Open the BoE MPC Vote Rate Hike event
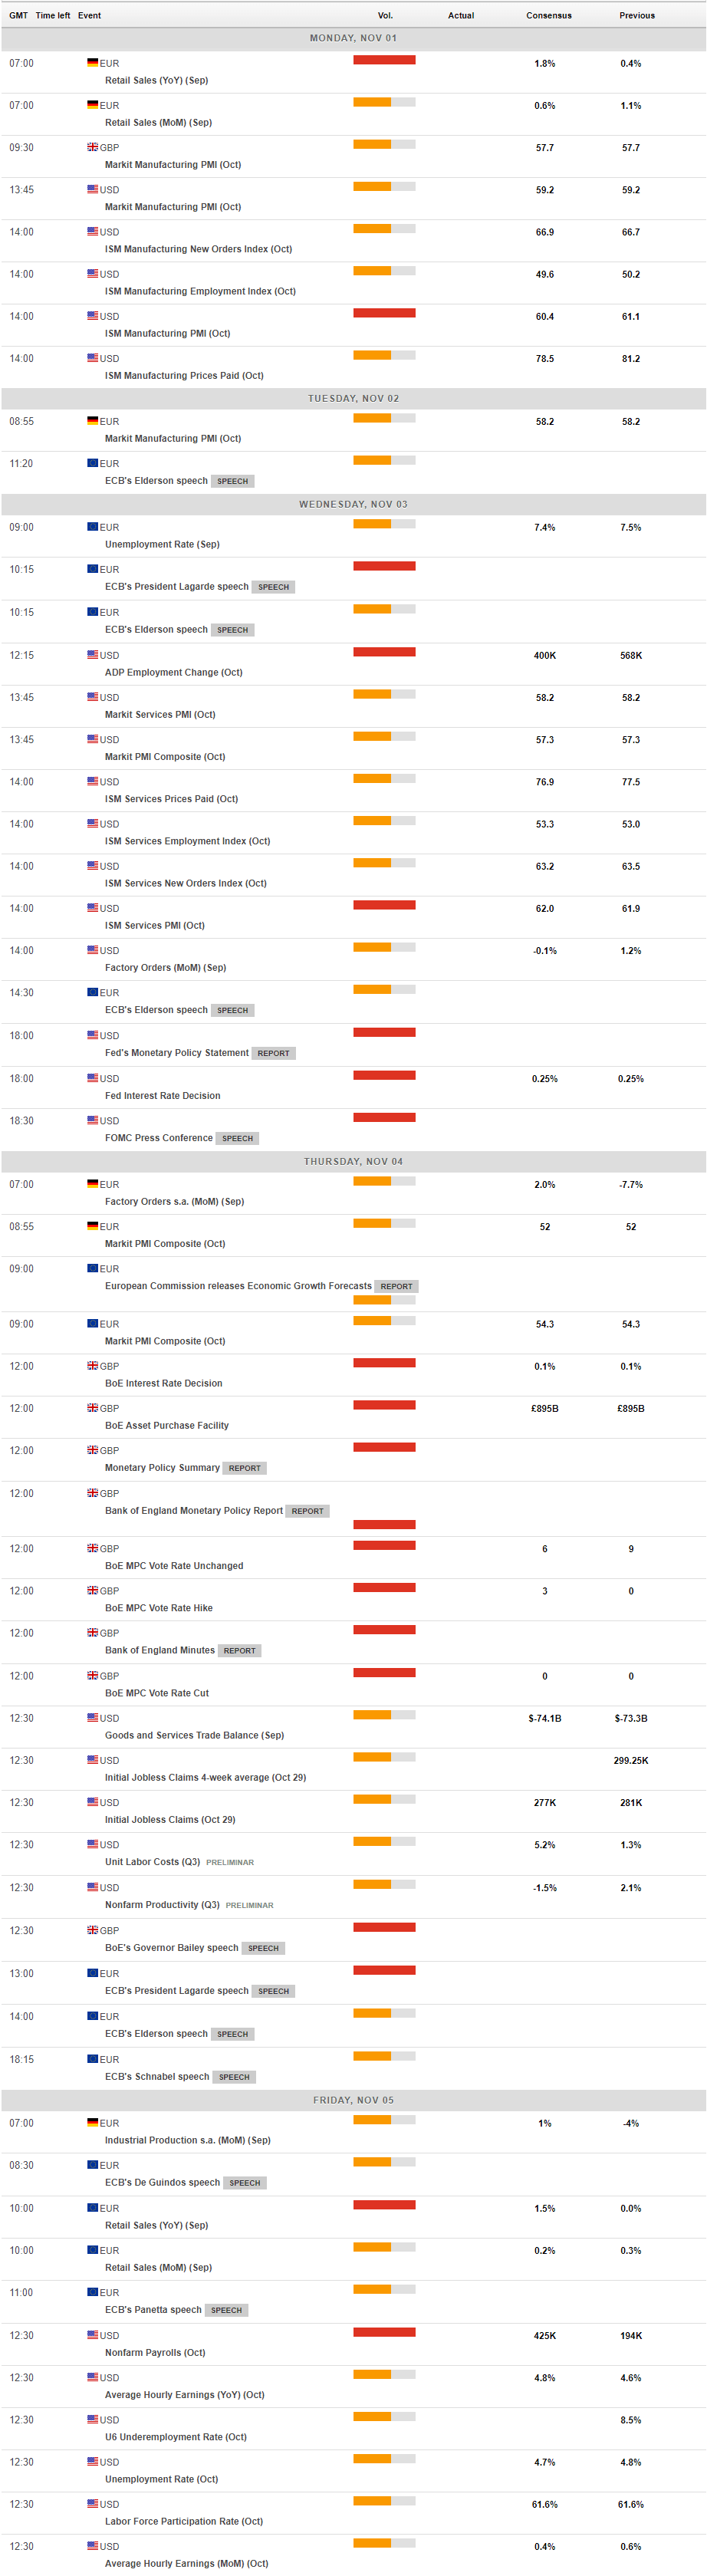 (x=158, y=1608)
